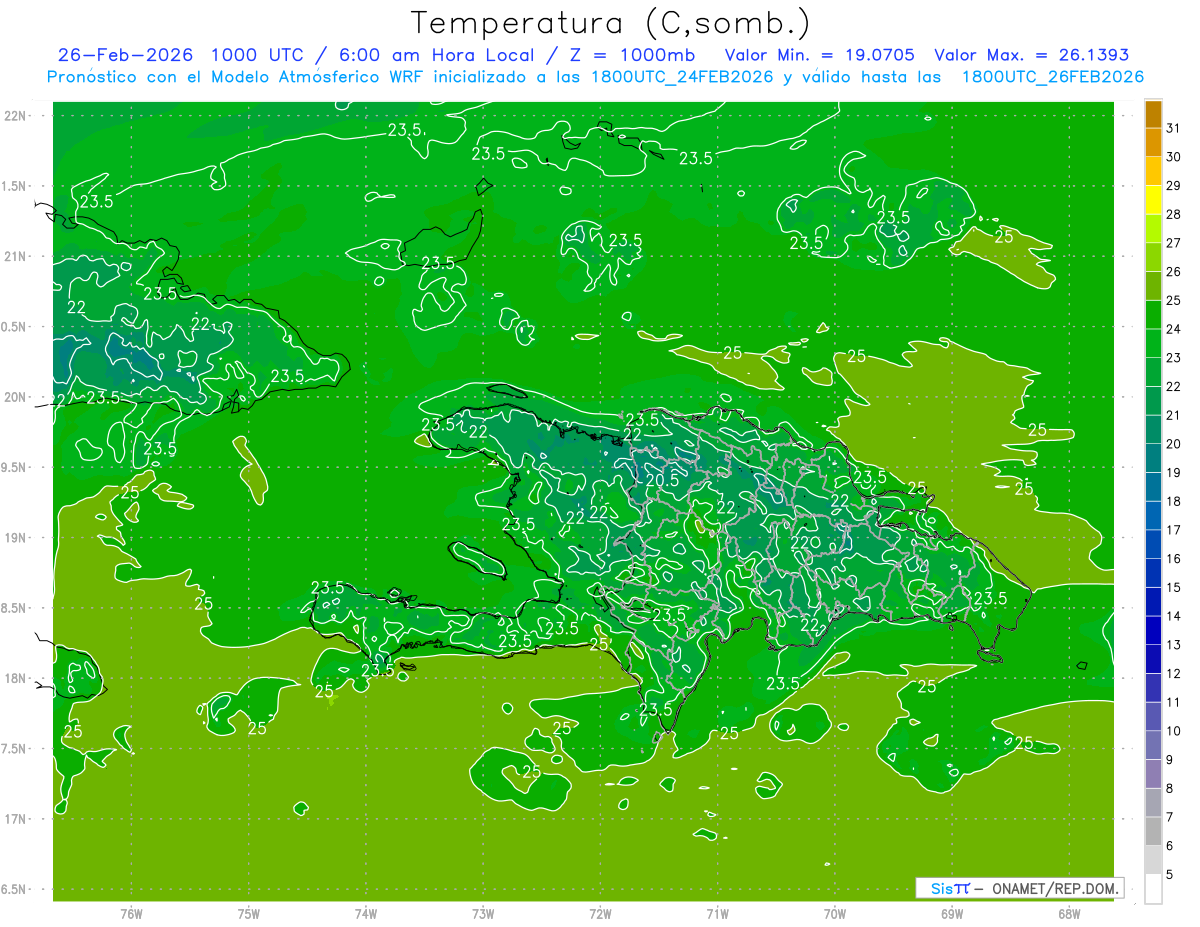Click the "76W" longitude axis label
This screenshot has height=927, width=1200.
[131, 914]
